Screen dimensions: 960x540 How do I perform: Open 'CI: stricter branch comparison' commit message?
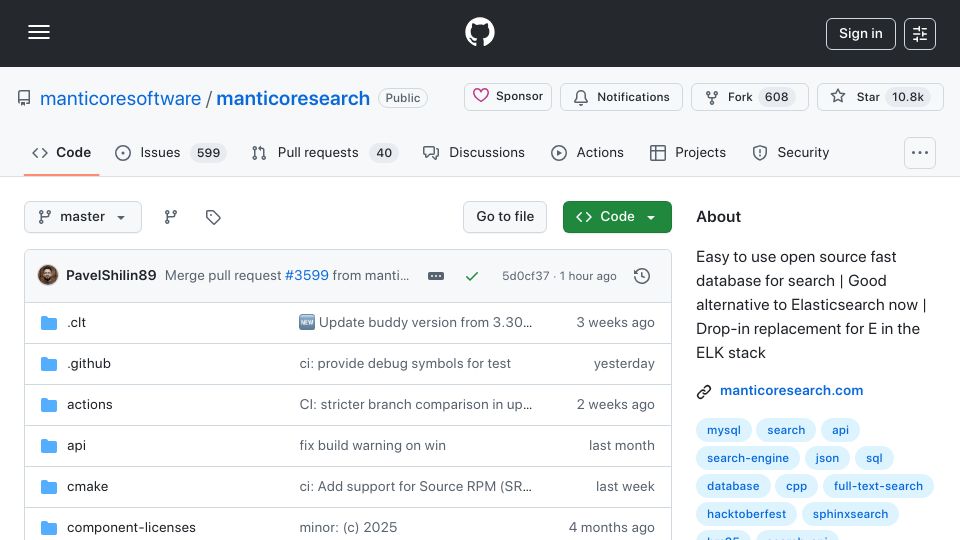[416, 405]
